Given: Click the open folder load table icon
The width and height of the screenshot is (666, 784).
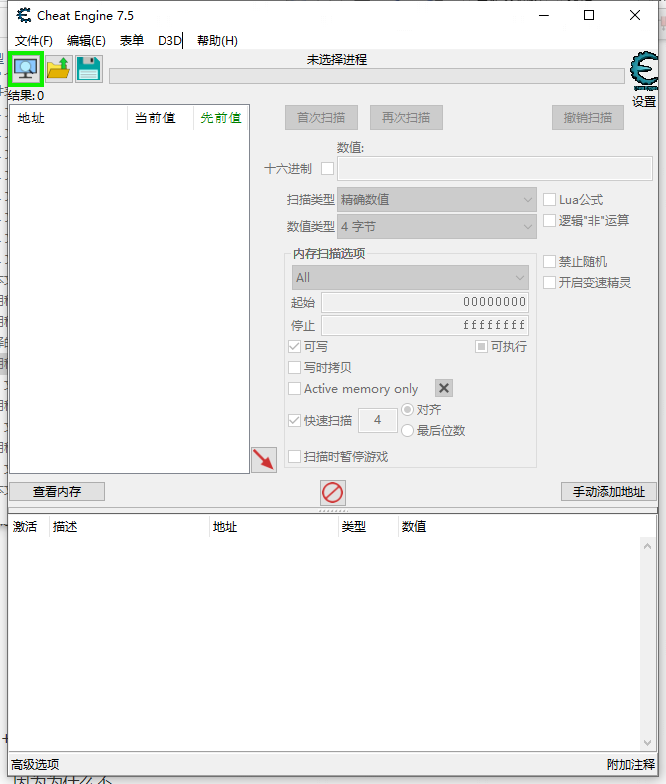Looking at the screenshot, I should (x=58, y=69).
